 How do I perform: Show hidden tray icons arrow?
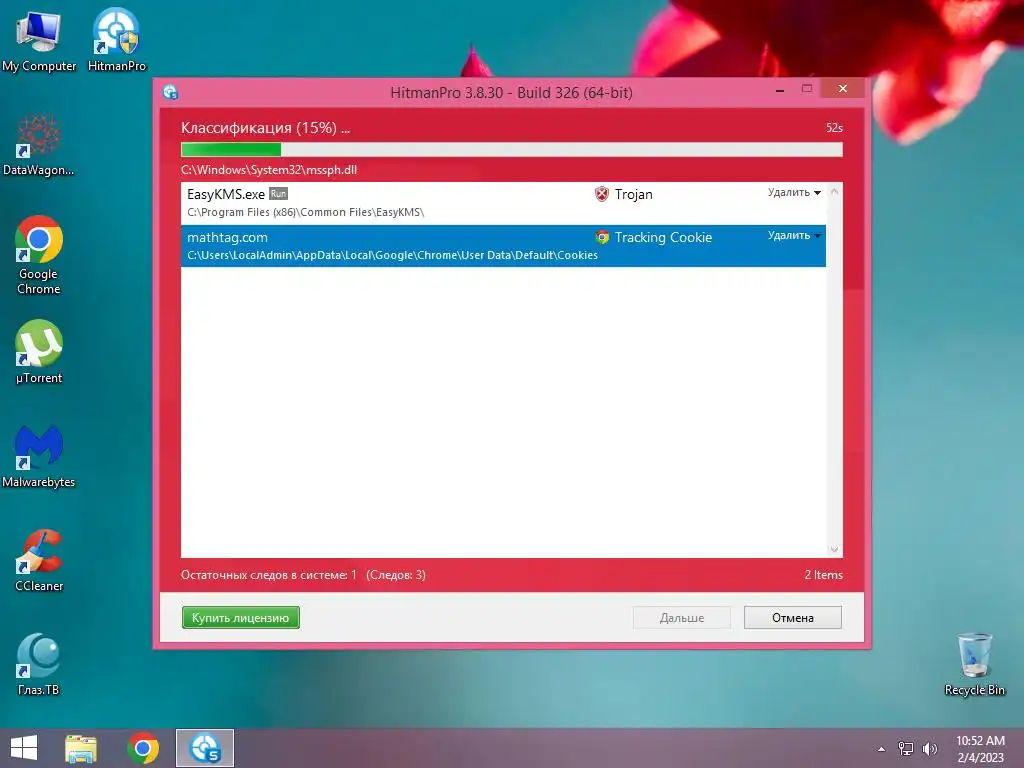(x=882, y=749)
